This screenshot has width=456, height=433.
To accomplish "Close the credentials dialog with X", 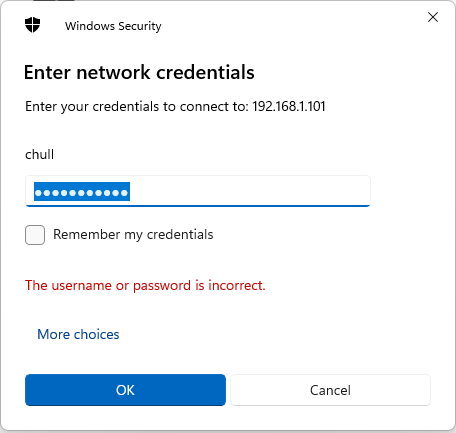I will [x=433, y=17].
